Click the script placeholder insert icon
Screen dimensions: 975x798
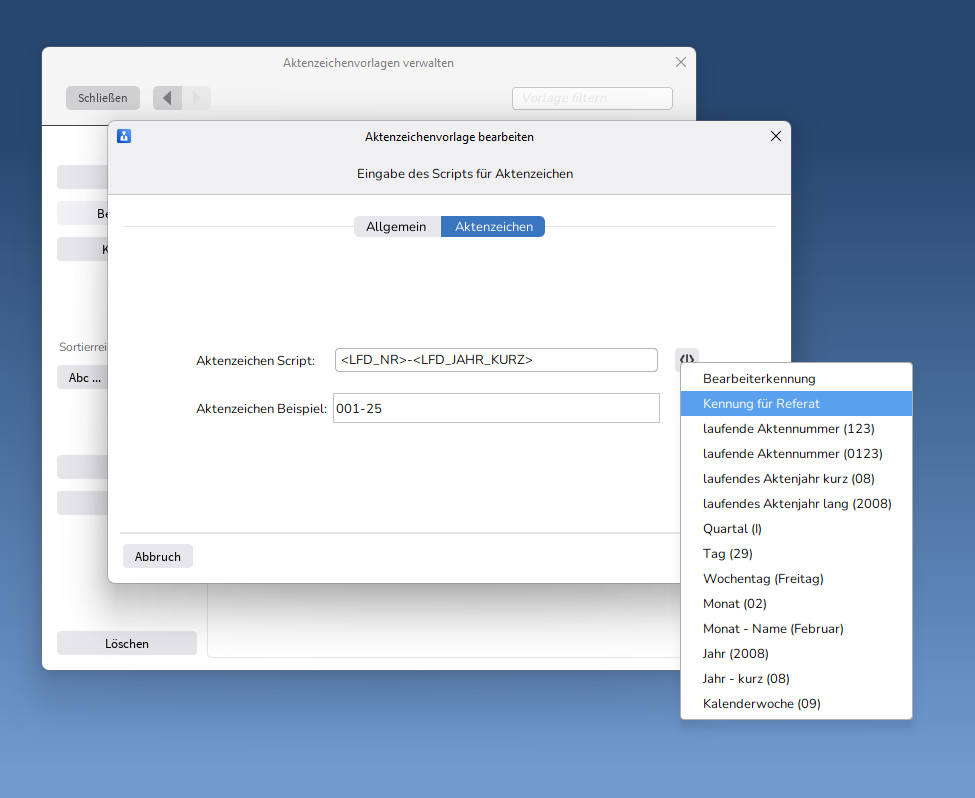click(x=686, y=358)
